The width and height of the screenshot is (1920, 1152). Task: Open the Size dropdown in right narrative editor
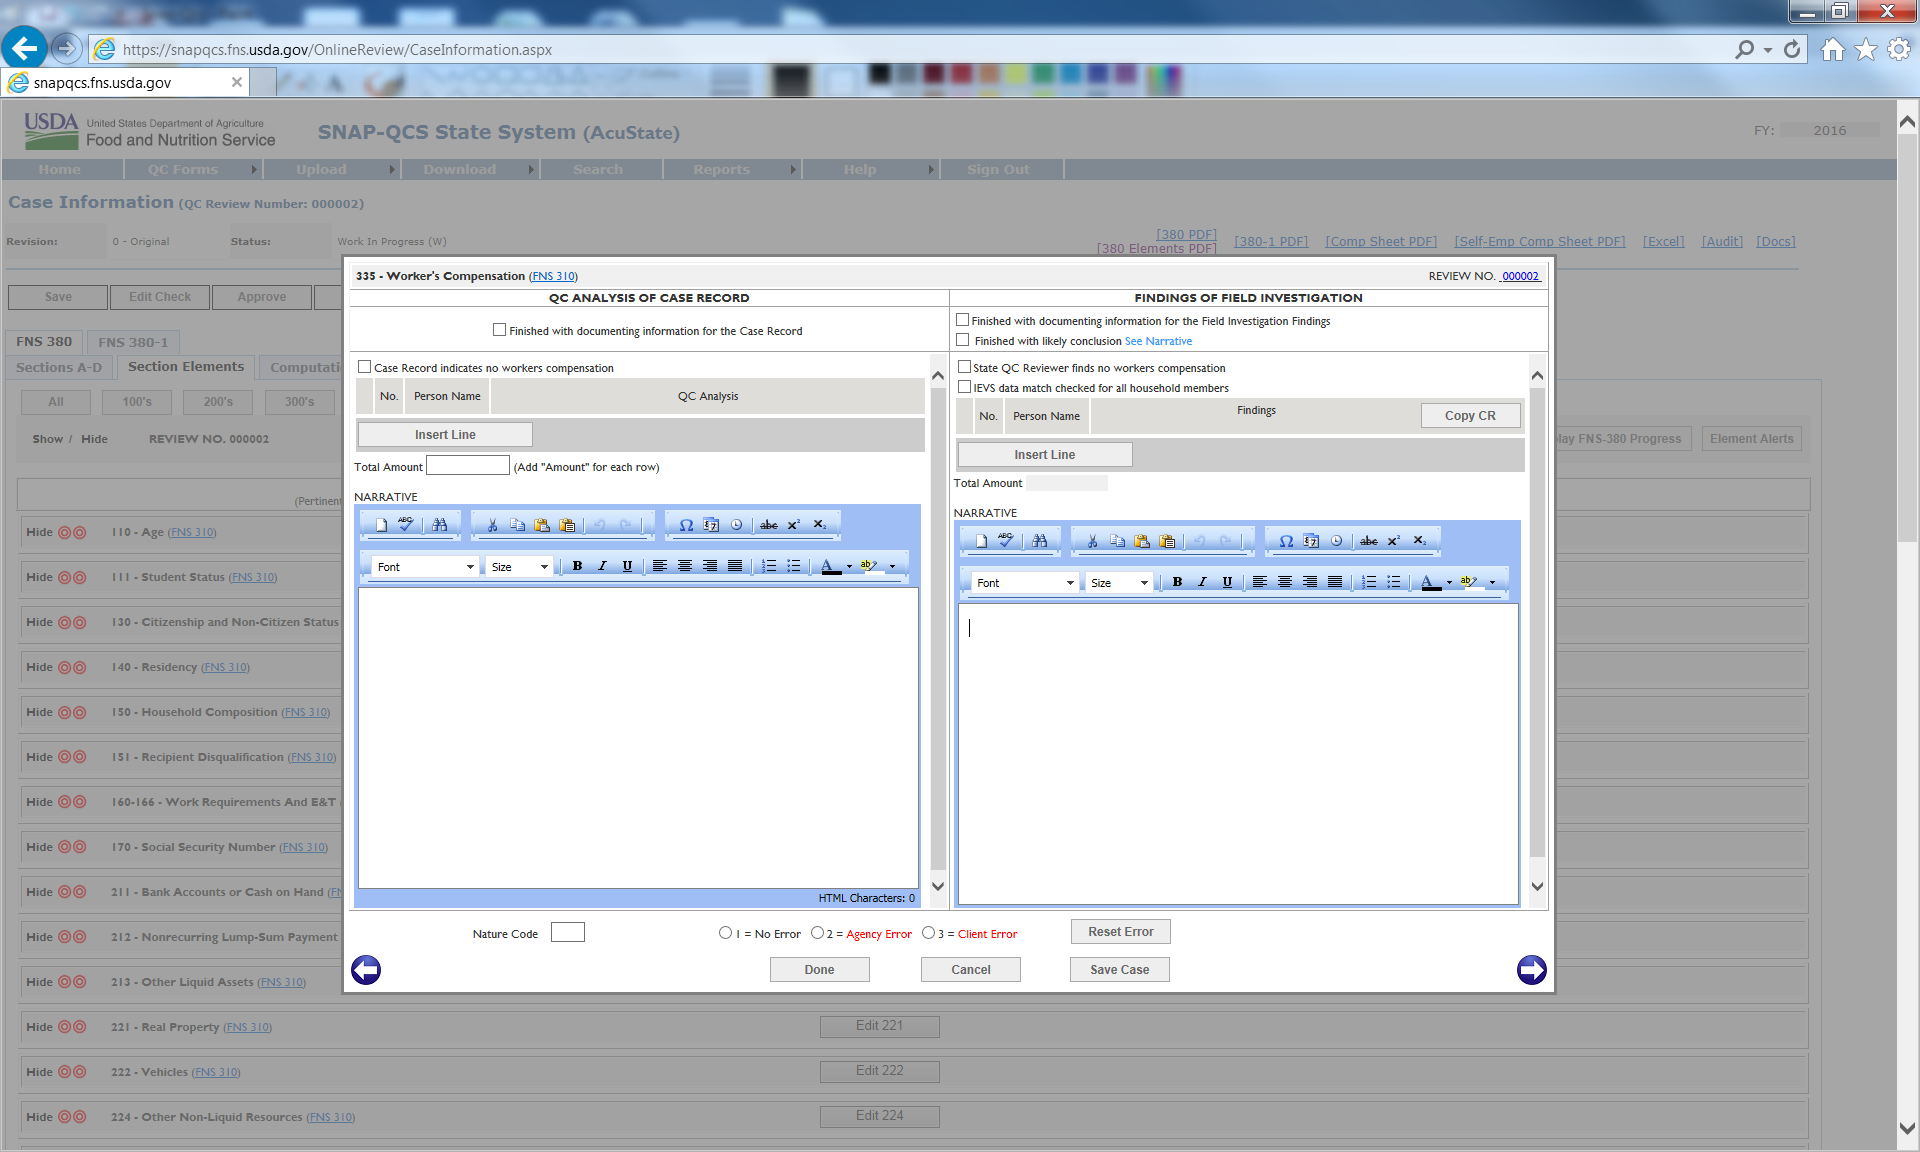1119,583
